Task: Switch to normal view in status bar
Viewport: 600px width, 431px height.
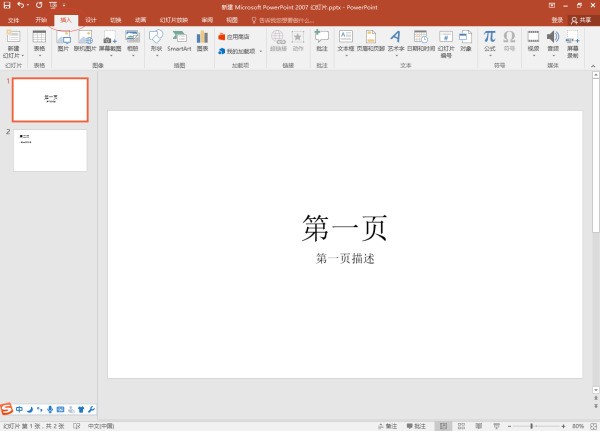Action: [x=443, y=425]
